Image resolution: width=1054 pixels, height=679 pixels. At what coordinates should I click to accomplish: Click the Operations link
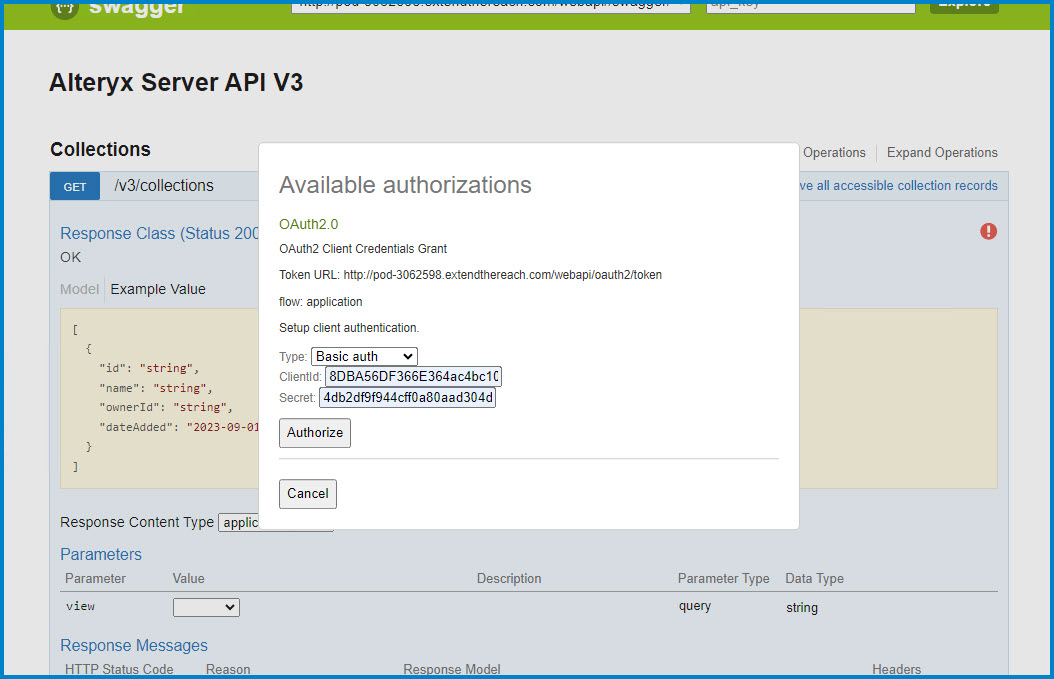(834, 152)
